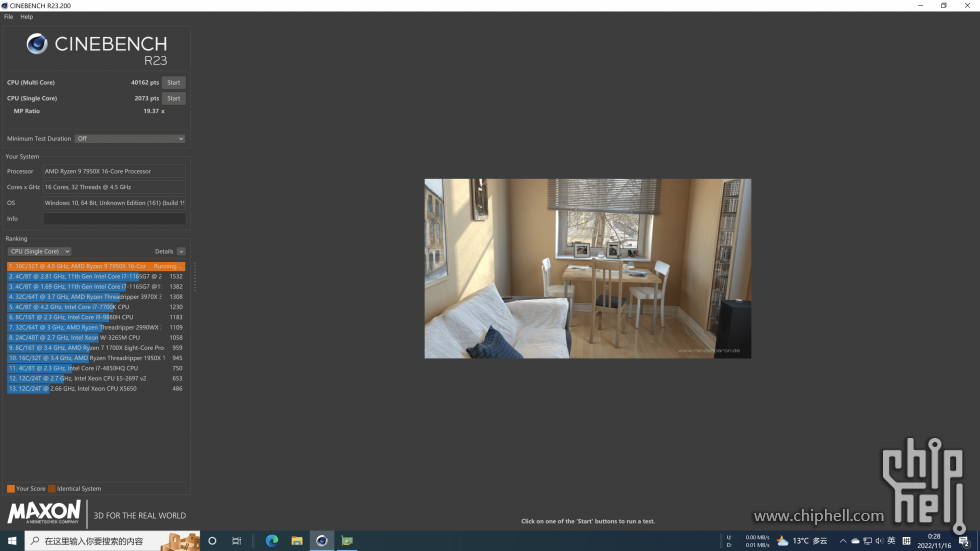This screenshot has height=551, width=980.
Task: Select ranking row 12 Xeon E5-2697 v2
Action: (x=96, y=378)
